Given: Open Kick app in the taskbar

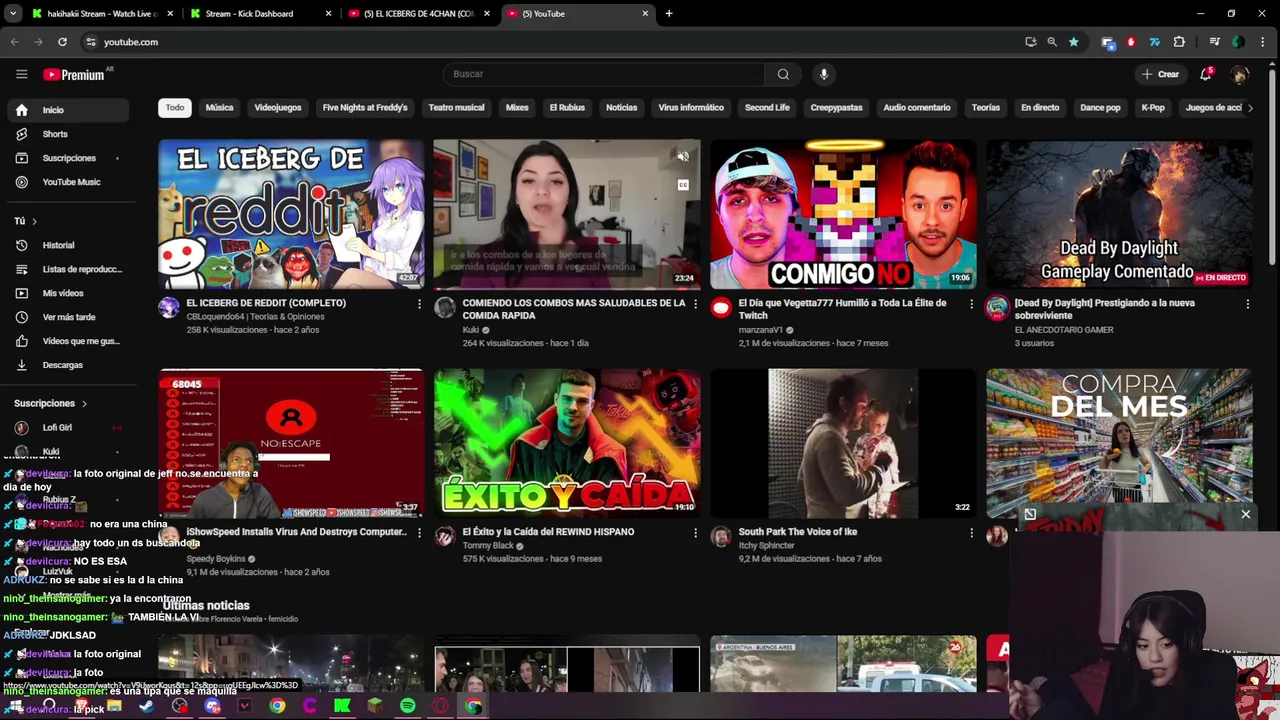Looking at the screenshot, I should (342, 706).
